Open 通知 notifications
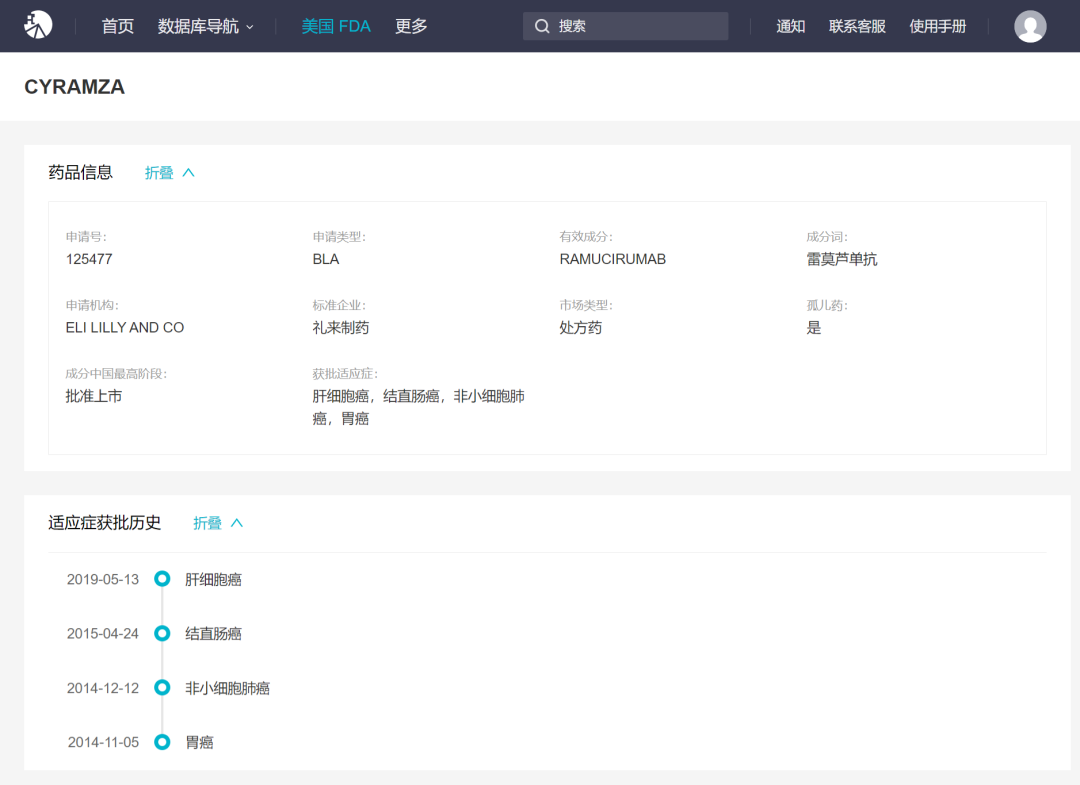 [791, 26]
